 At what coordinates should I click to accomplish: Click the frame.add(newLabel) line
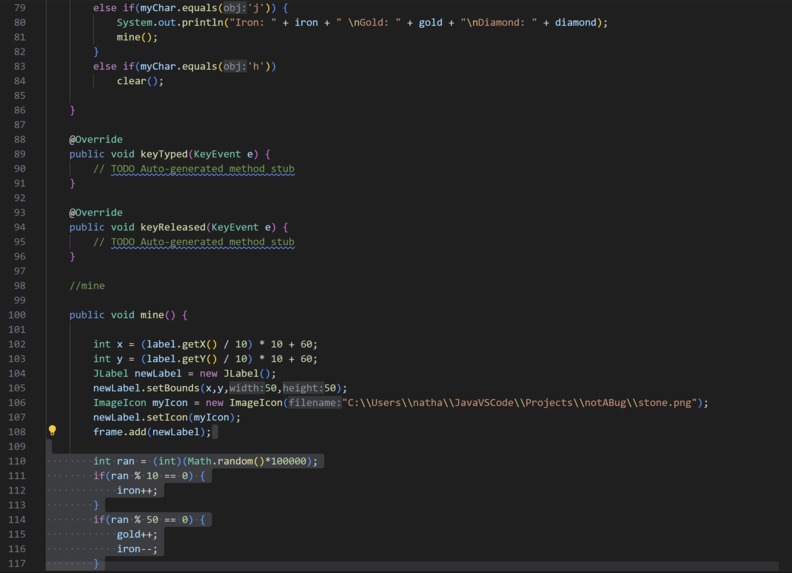tap(152, 432)
